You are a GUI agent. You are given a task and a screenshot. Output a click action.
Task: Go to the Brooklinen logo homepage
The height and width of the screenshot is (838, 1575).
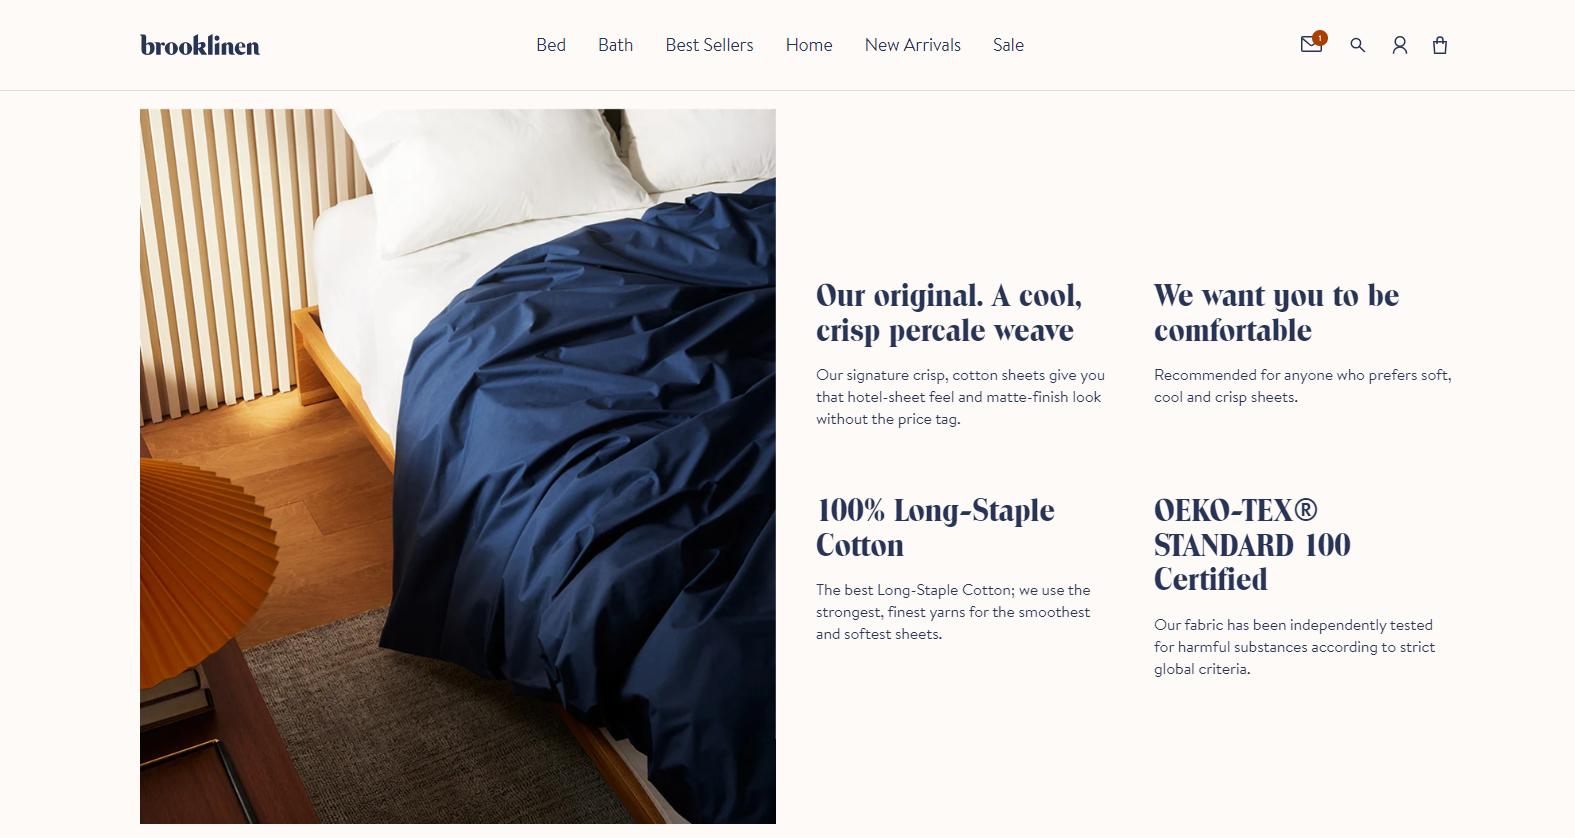coord(200,45)
